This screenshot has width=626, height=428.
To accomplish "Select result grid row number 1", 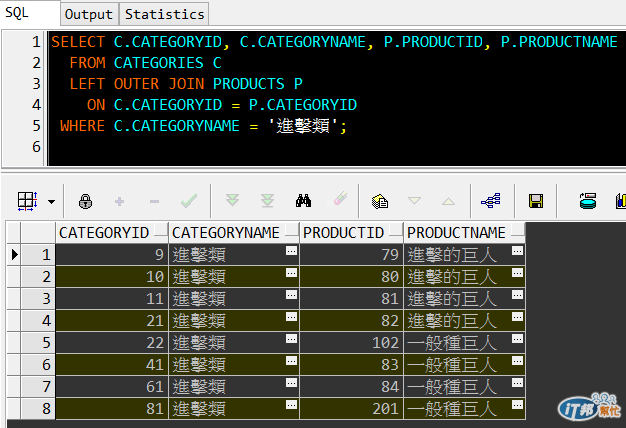I will (38, 254).
